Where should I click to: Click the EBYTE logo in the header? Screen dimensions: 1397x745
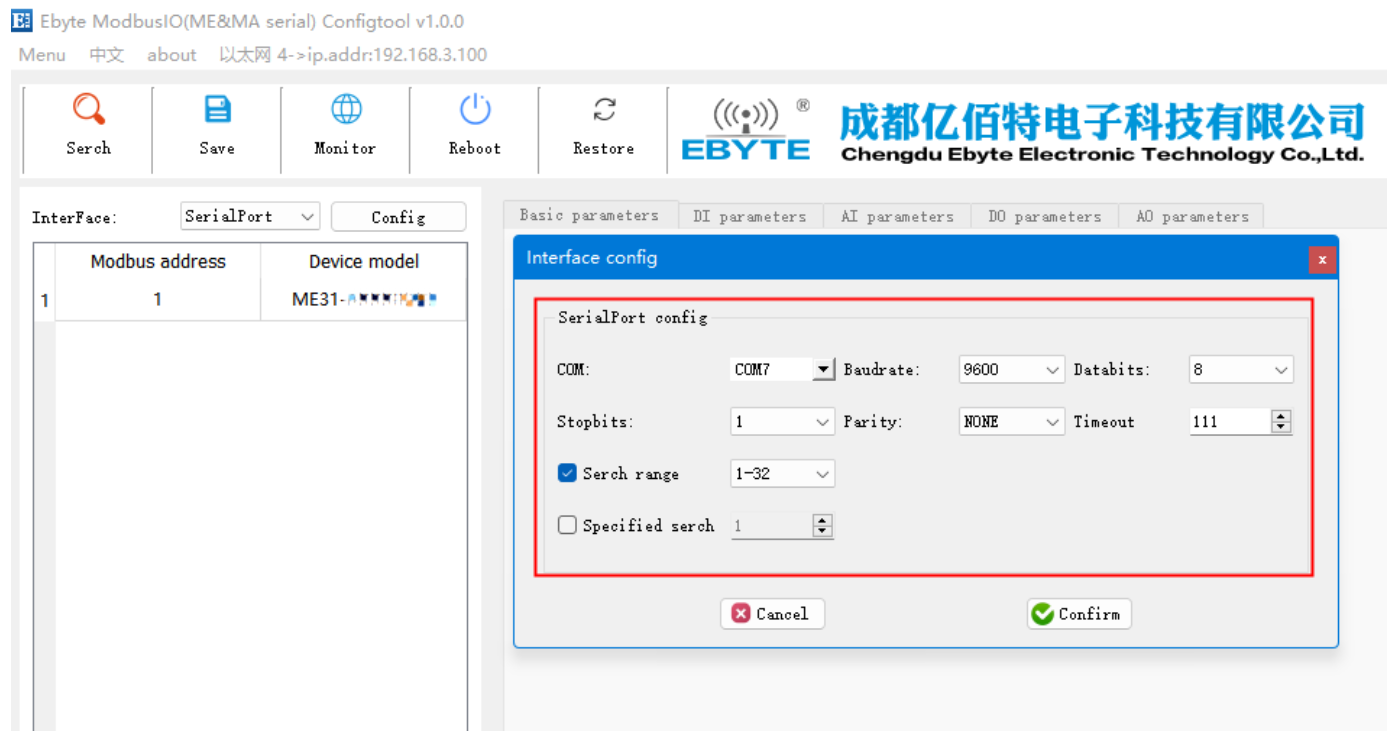(x=745, y=130)
